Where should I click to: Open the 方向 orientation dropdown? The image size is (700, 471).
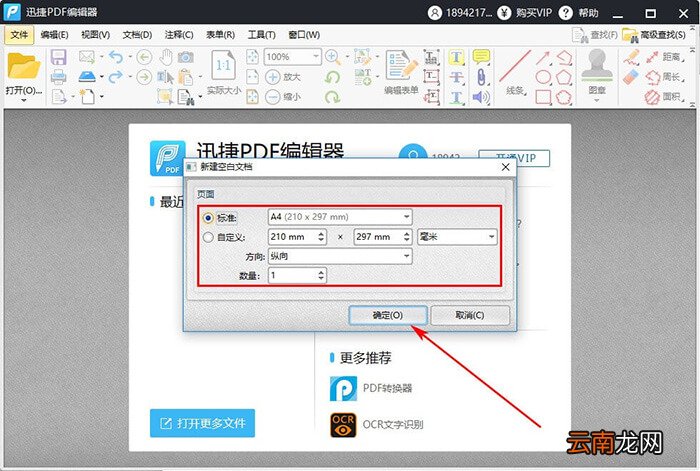(340, 256)
